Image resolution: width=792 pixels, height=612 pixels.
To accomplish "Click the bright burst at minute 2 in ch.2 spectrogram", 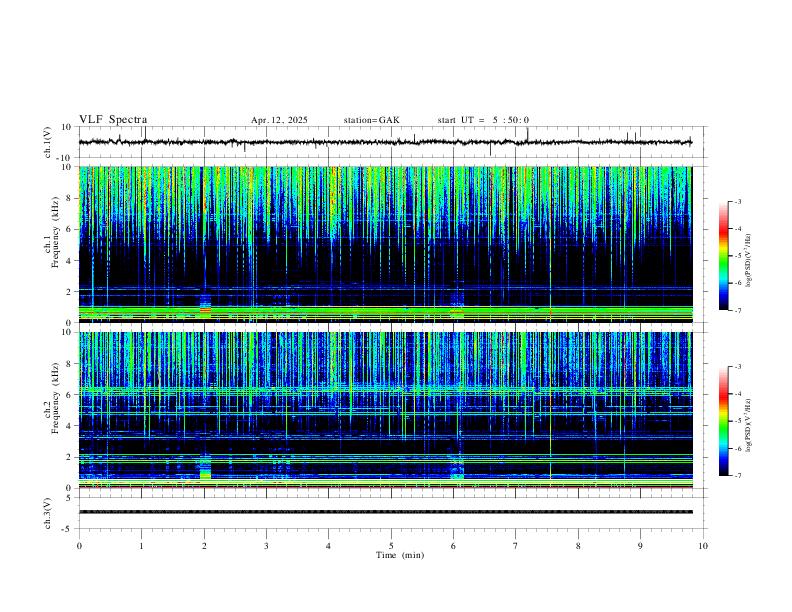I will tap(206, 468).
